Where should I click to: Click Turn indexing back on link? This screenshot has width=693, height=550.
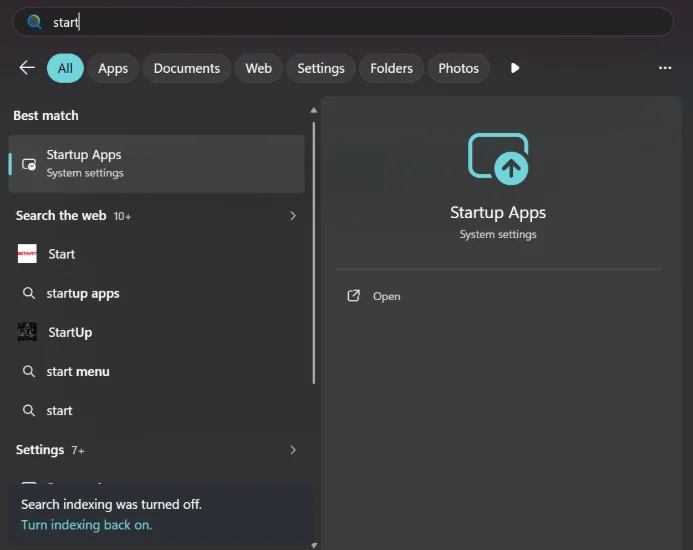pyautogui.click(x=87, y=525)
